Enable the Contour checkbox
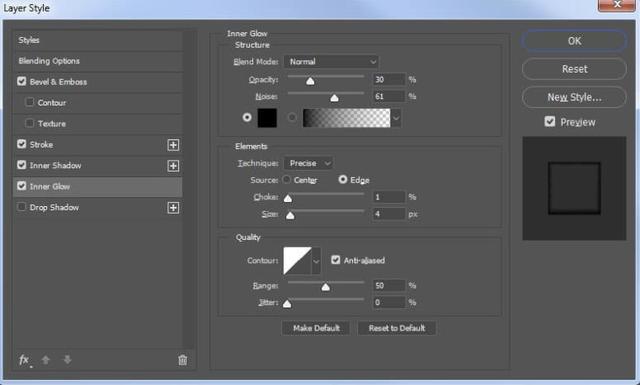Viewport: 640px width, 385px height. point(29,102)
